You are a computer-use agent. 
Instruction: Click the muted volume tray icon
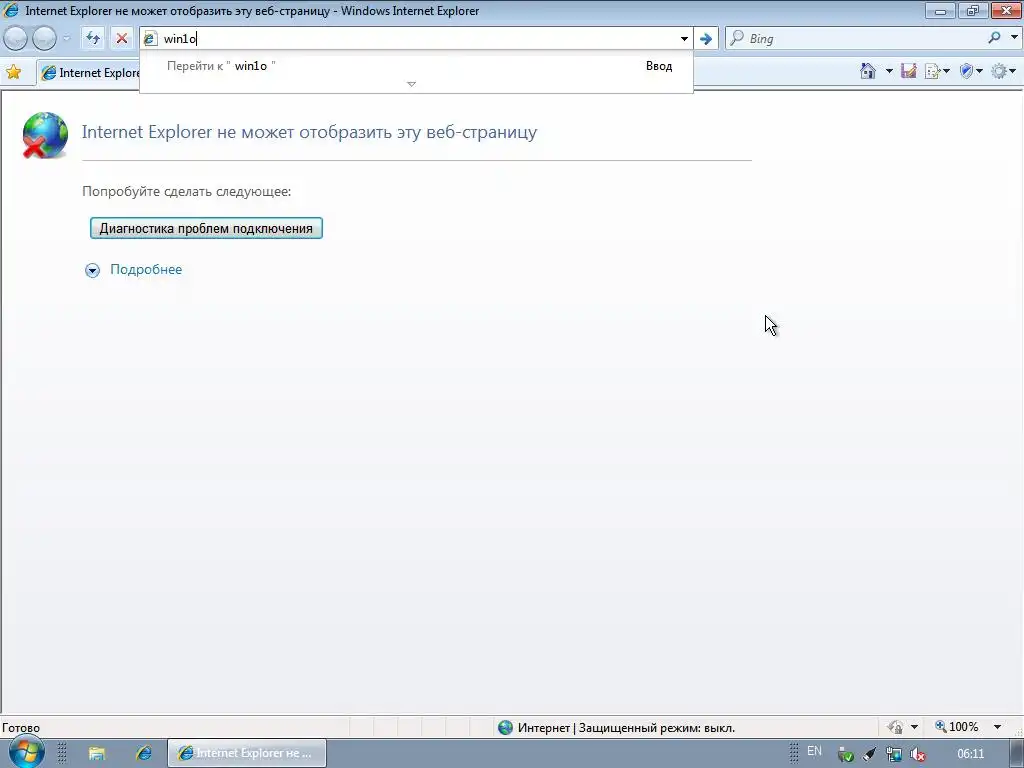[x=918, y=754]
